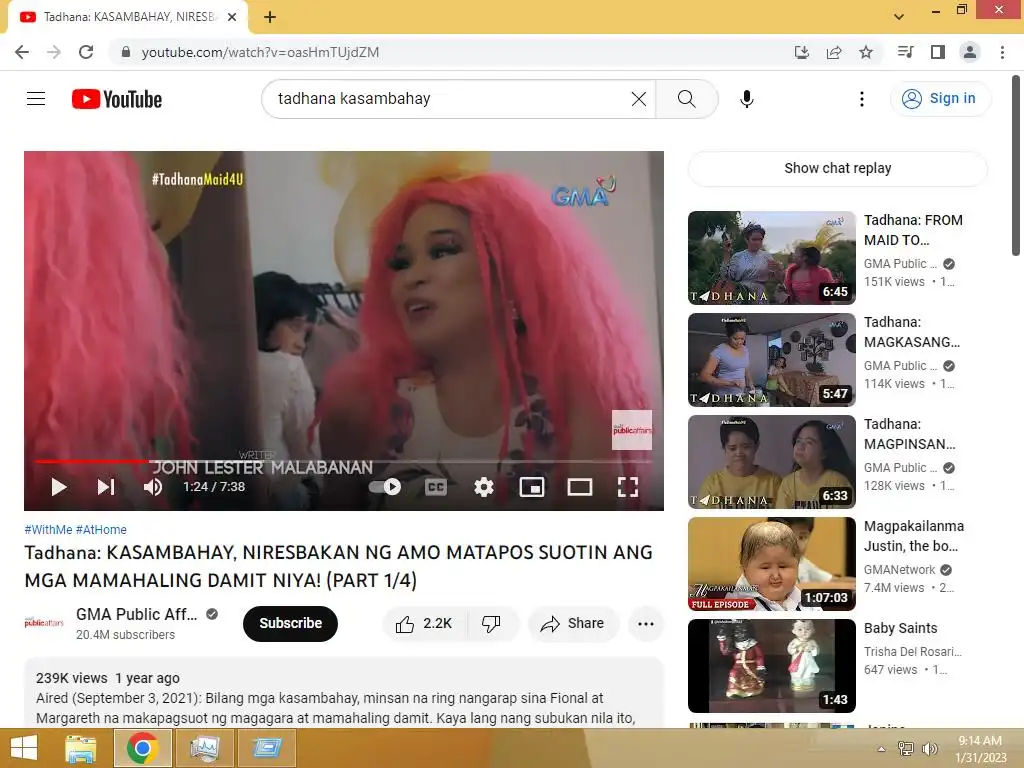1024x768 pixels.
Task: Subscribe to GMA Public Affairs
Action: (x=291, y=624)
